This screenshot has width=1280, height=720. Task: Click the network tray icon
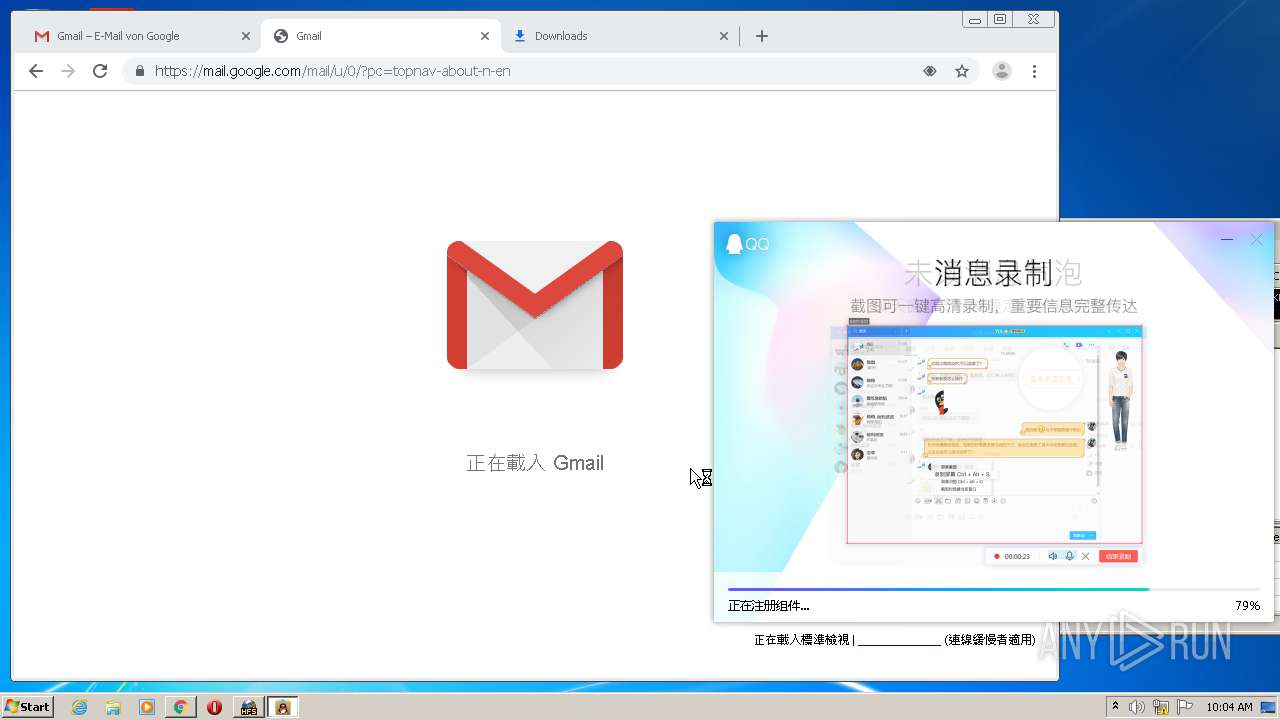coord(1161,707)
